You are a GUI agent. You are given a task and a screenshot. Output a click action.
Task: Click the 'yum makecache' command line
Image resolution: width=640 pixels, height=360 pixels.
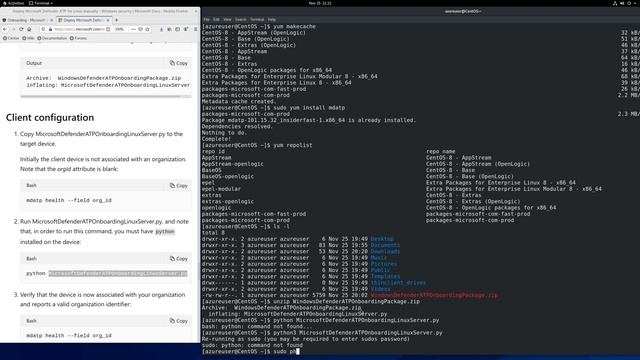pos(259,27)
